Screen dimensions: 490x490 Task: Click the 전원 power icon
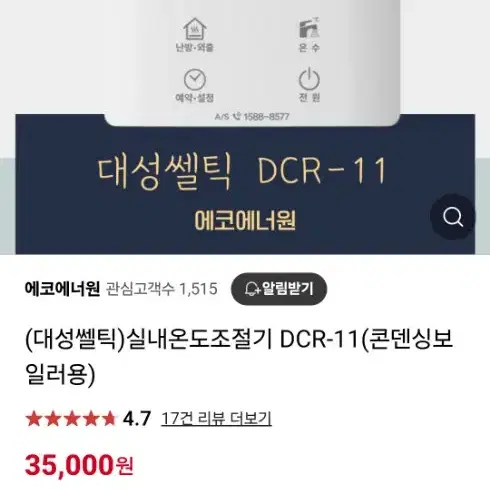point(309,79)
